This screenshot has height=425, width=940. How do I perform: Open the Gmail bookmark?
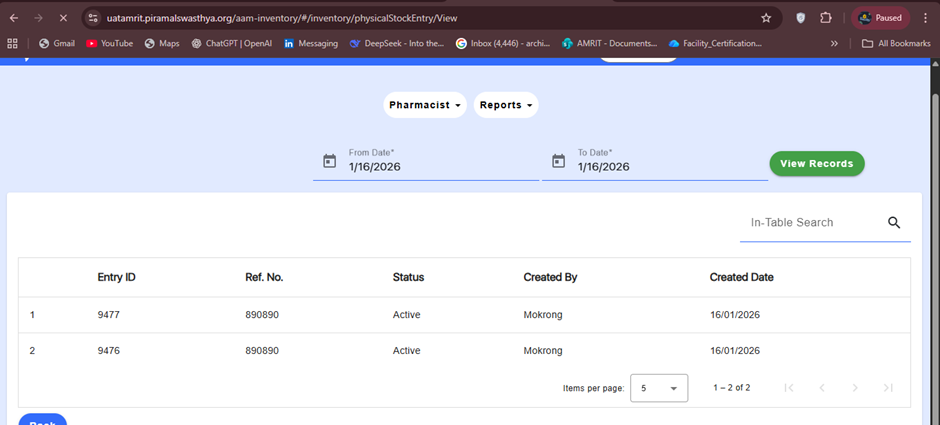point(56,43)
